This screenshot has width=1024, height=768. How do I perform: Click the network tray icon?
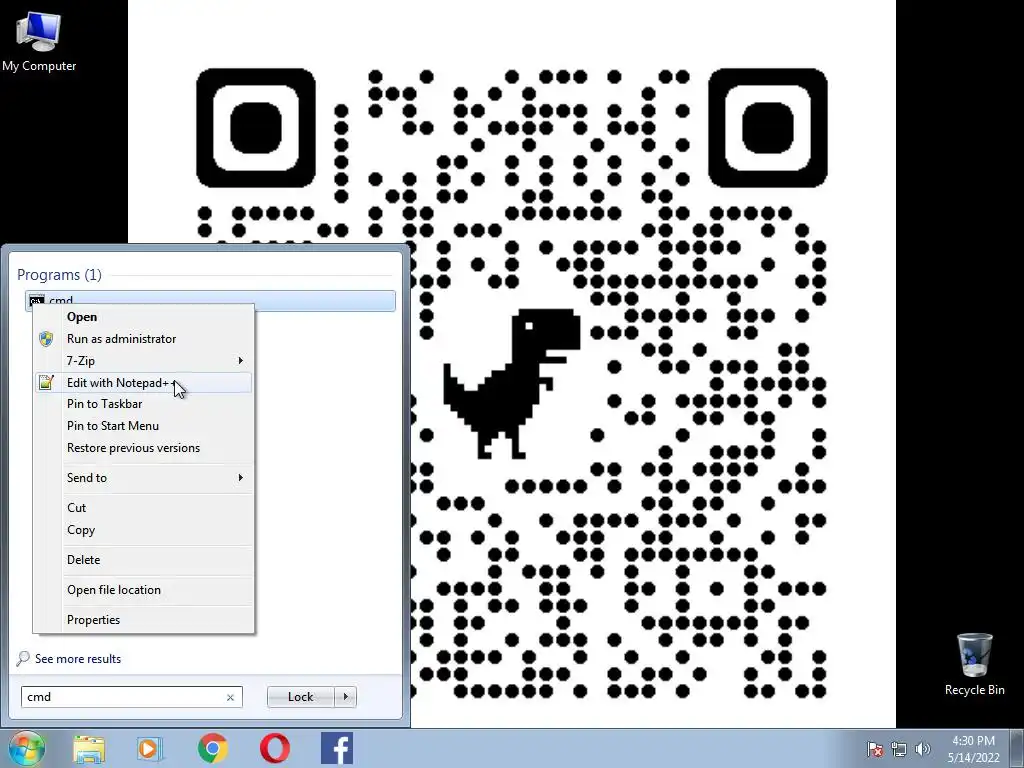pos(899,749)
